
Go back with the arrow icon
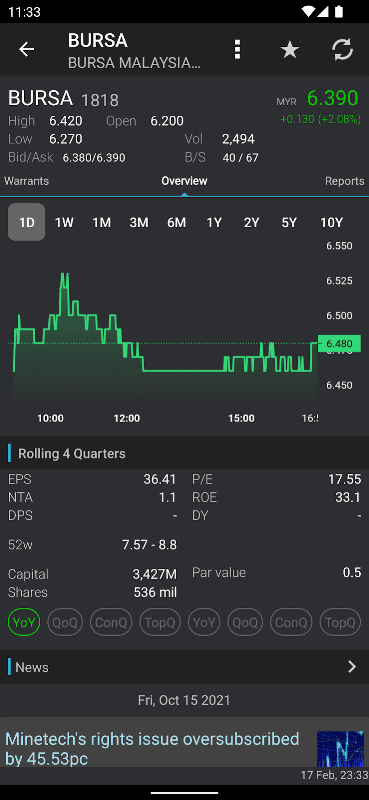[x=27, y=49]
